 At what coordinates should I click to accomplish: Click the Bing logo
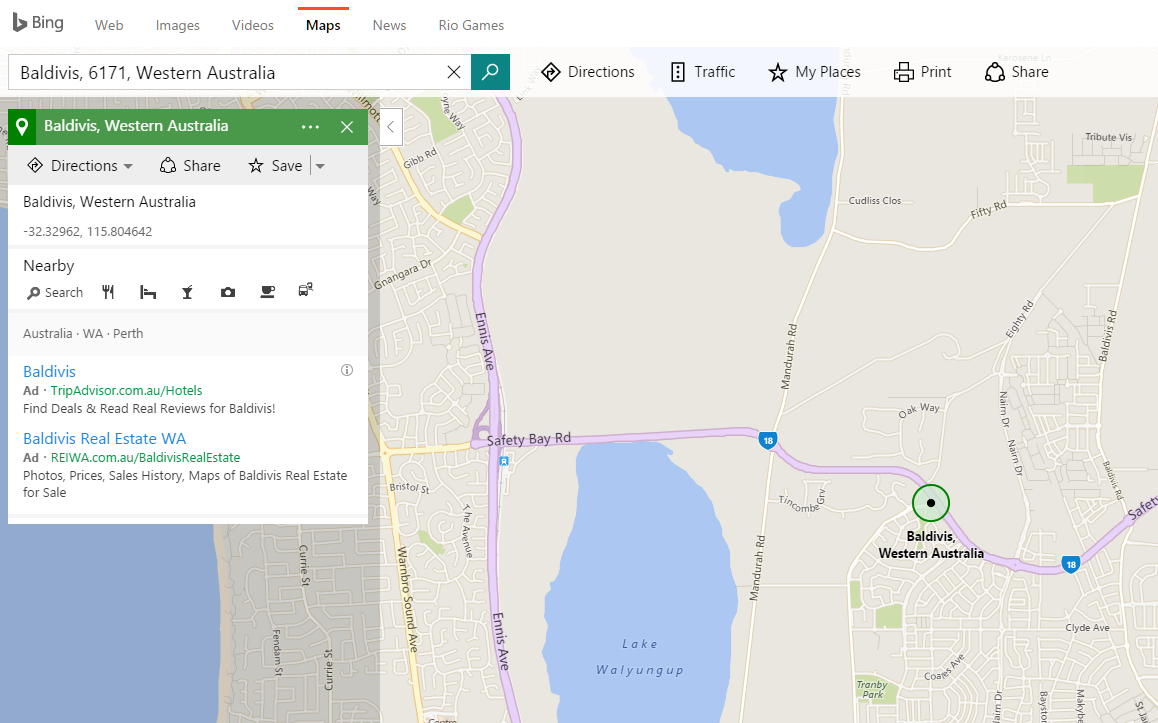[38, 23]
